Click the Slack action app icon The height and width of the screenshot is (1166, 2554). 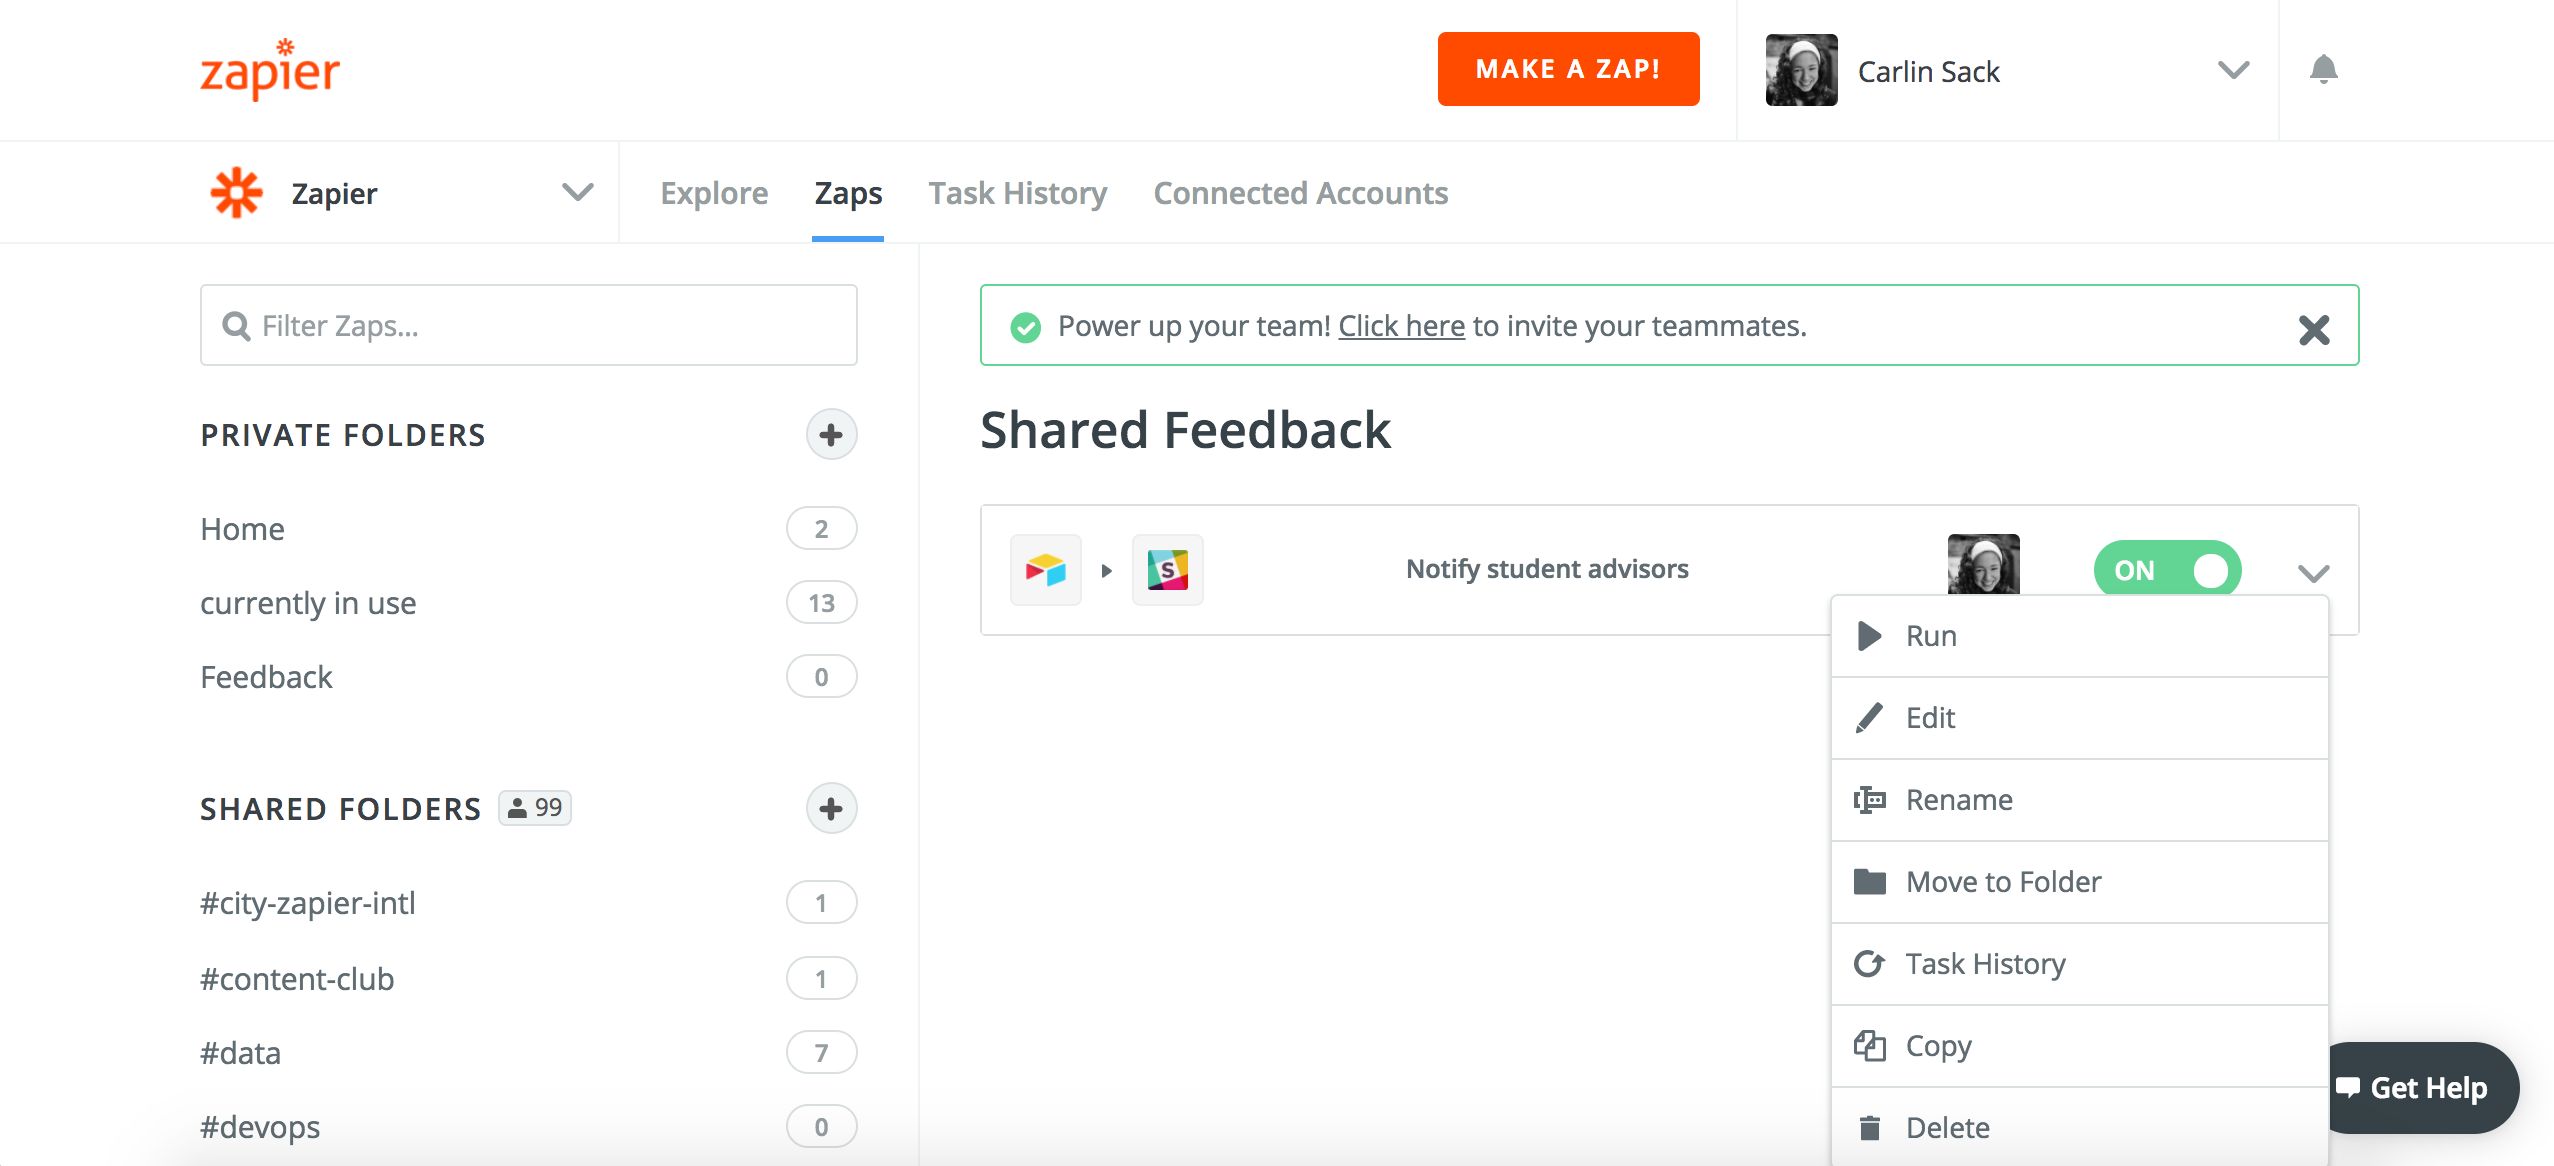tap(1167, 570)
